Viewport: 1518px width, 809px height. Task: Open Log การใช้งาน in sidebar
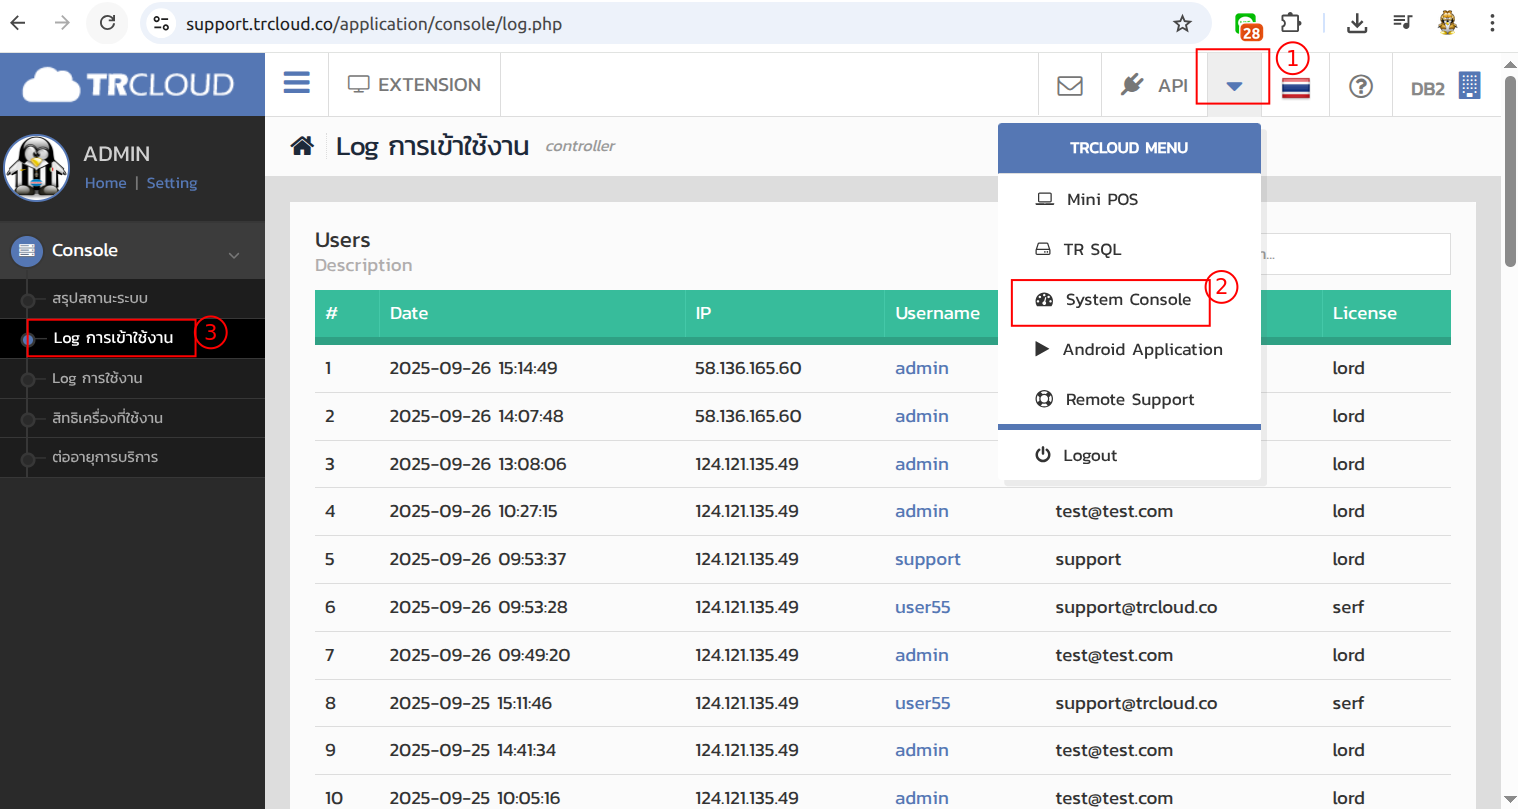pos(97,378)
